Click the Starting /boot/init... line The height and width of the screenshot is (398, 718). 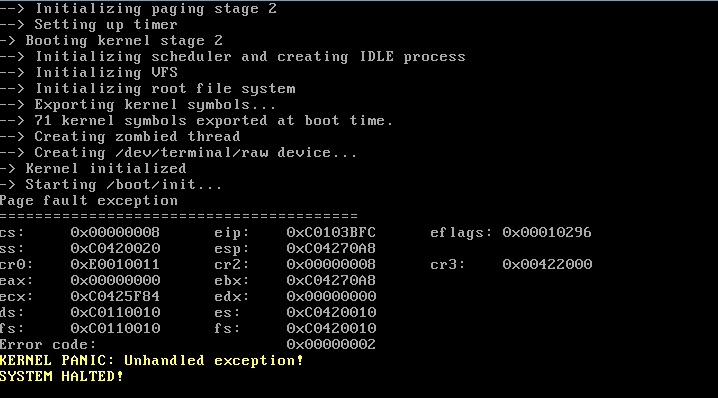click(x=110, y=185)
